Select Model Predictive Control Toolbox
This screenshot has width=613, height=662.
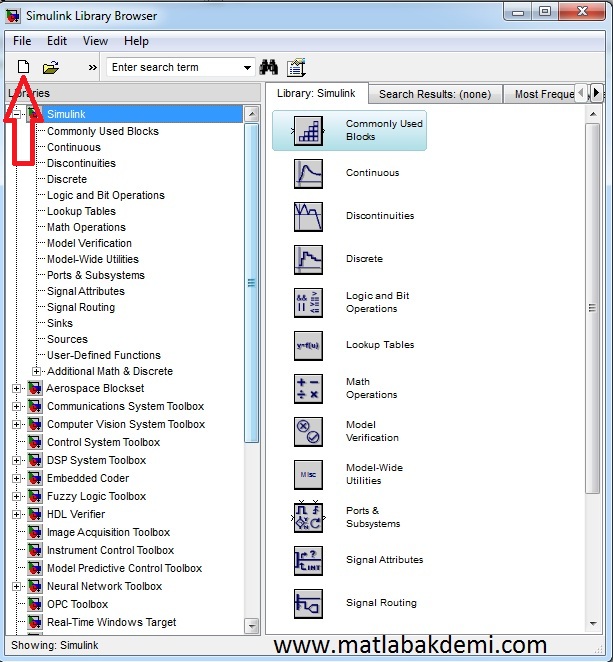pos(125,568)
